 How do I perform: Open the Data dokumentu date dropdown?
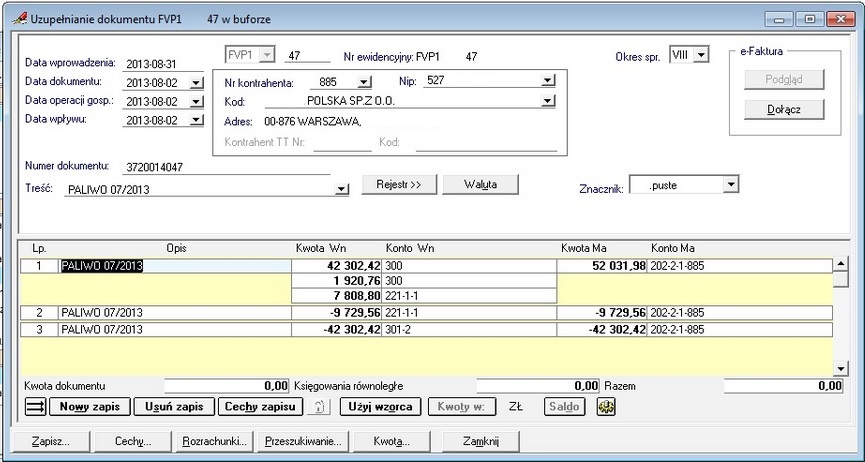coord(197,83)
